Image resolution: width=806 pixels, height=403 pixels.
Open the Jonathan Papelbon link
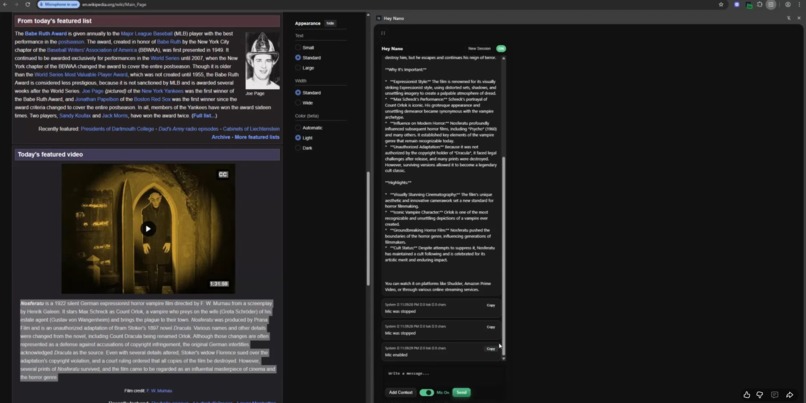pos(96,99)
